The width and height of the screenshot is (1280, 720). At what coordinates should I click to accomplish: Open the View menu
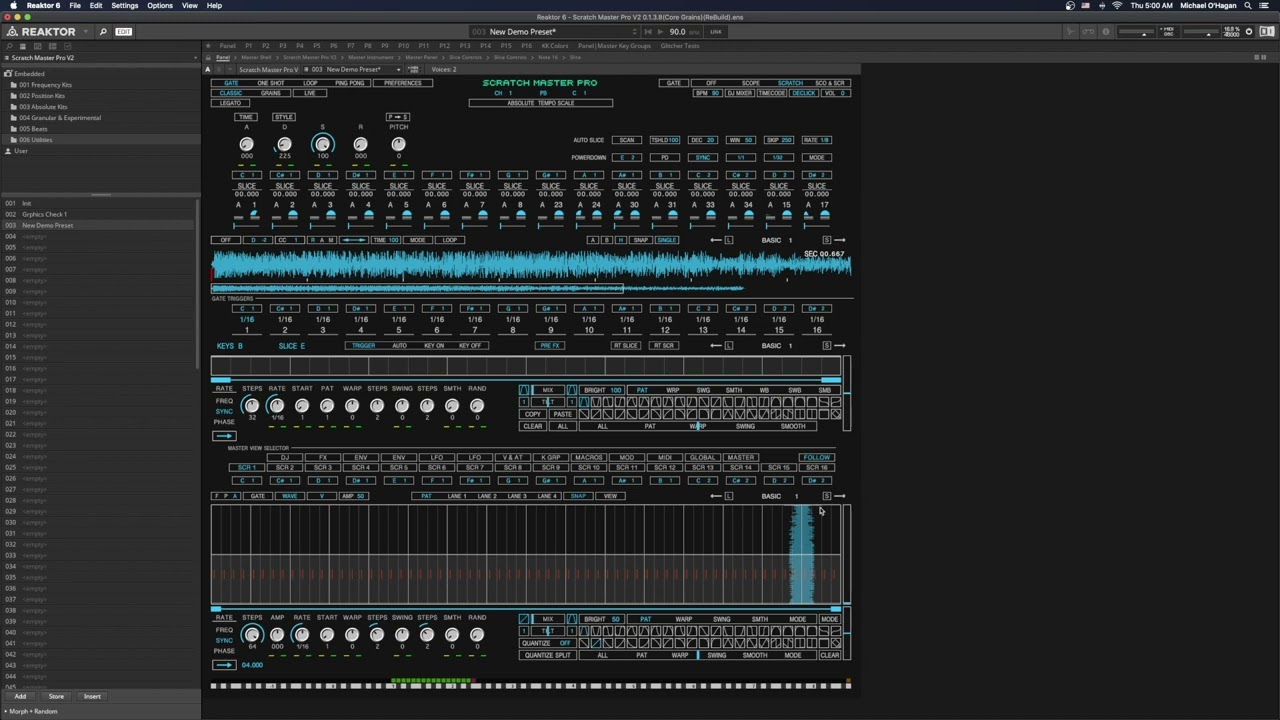[189, 6]
